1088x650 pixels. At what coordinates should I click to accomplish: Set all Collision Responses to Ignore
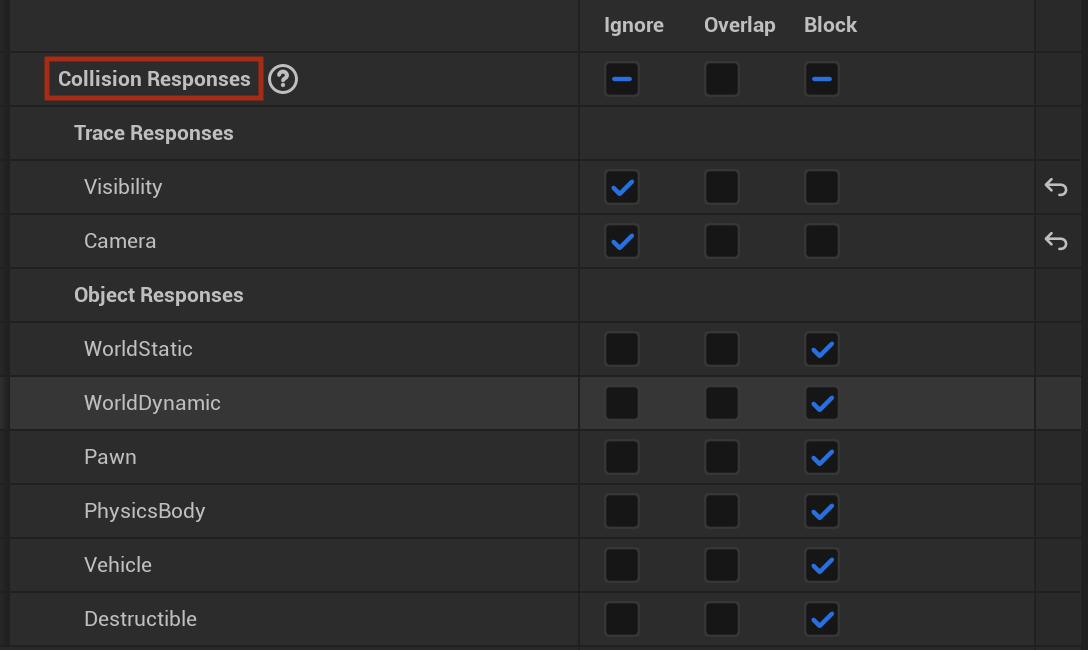[x=622, y=79]
